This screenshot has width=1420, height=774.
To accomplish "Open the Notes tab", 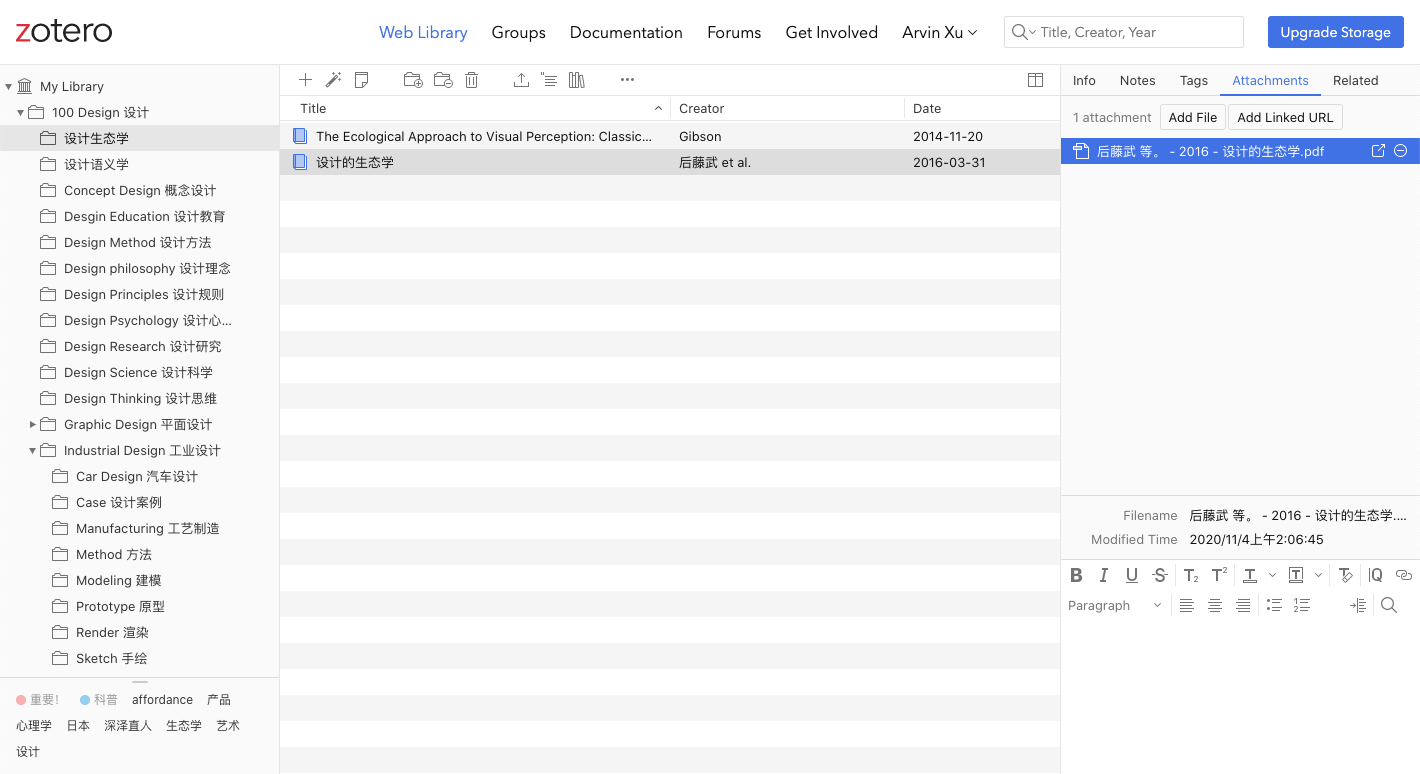I will (x=1137, y=80).
